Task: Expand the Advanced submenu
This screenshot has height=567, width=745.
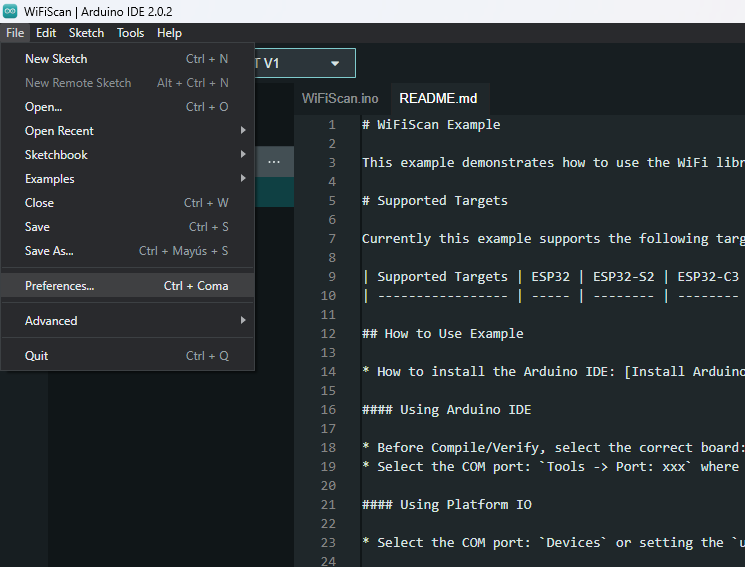Action: coord(127,321)
